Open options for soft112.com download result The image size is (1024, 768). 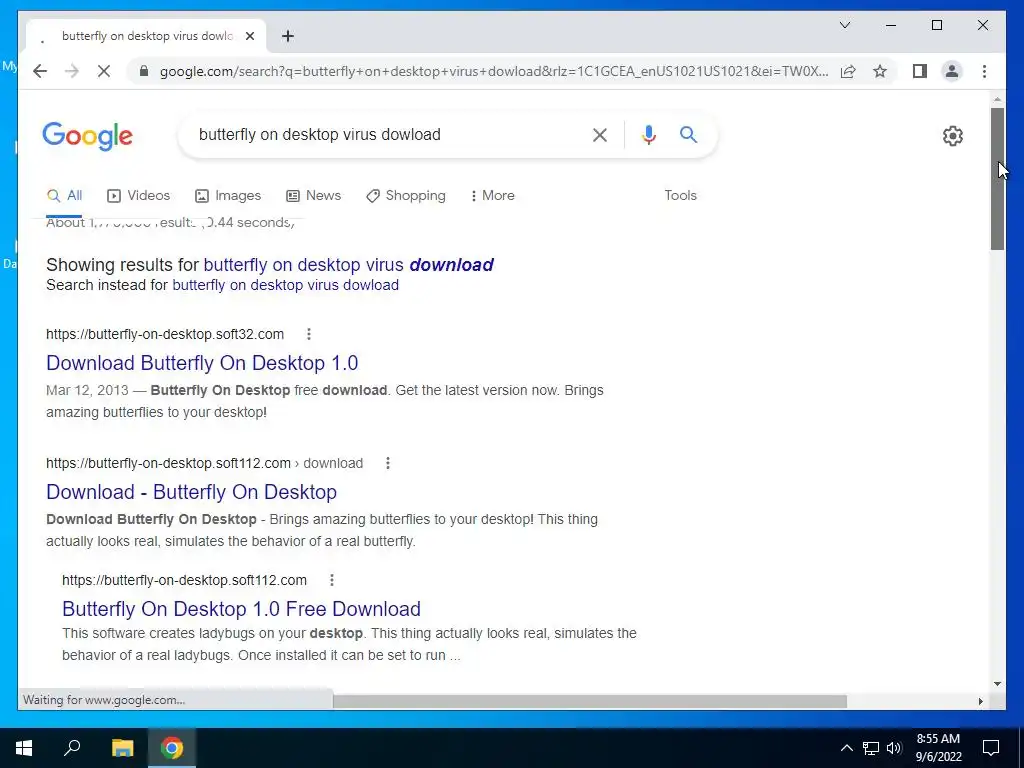click(388, 463)
